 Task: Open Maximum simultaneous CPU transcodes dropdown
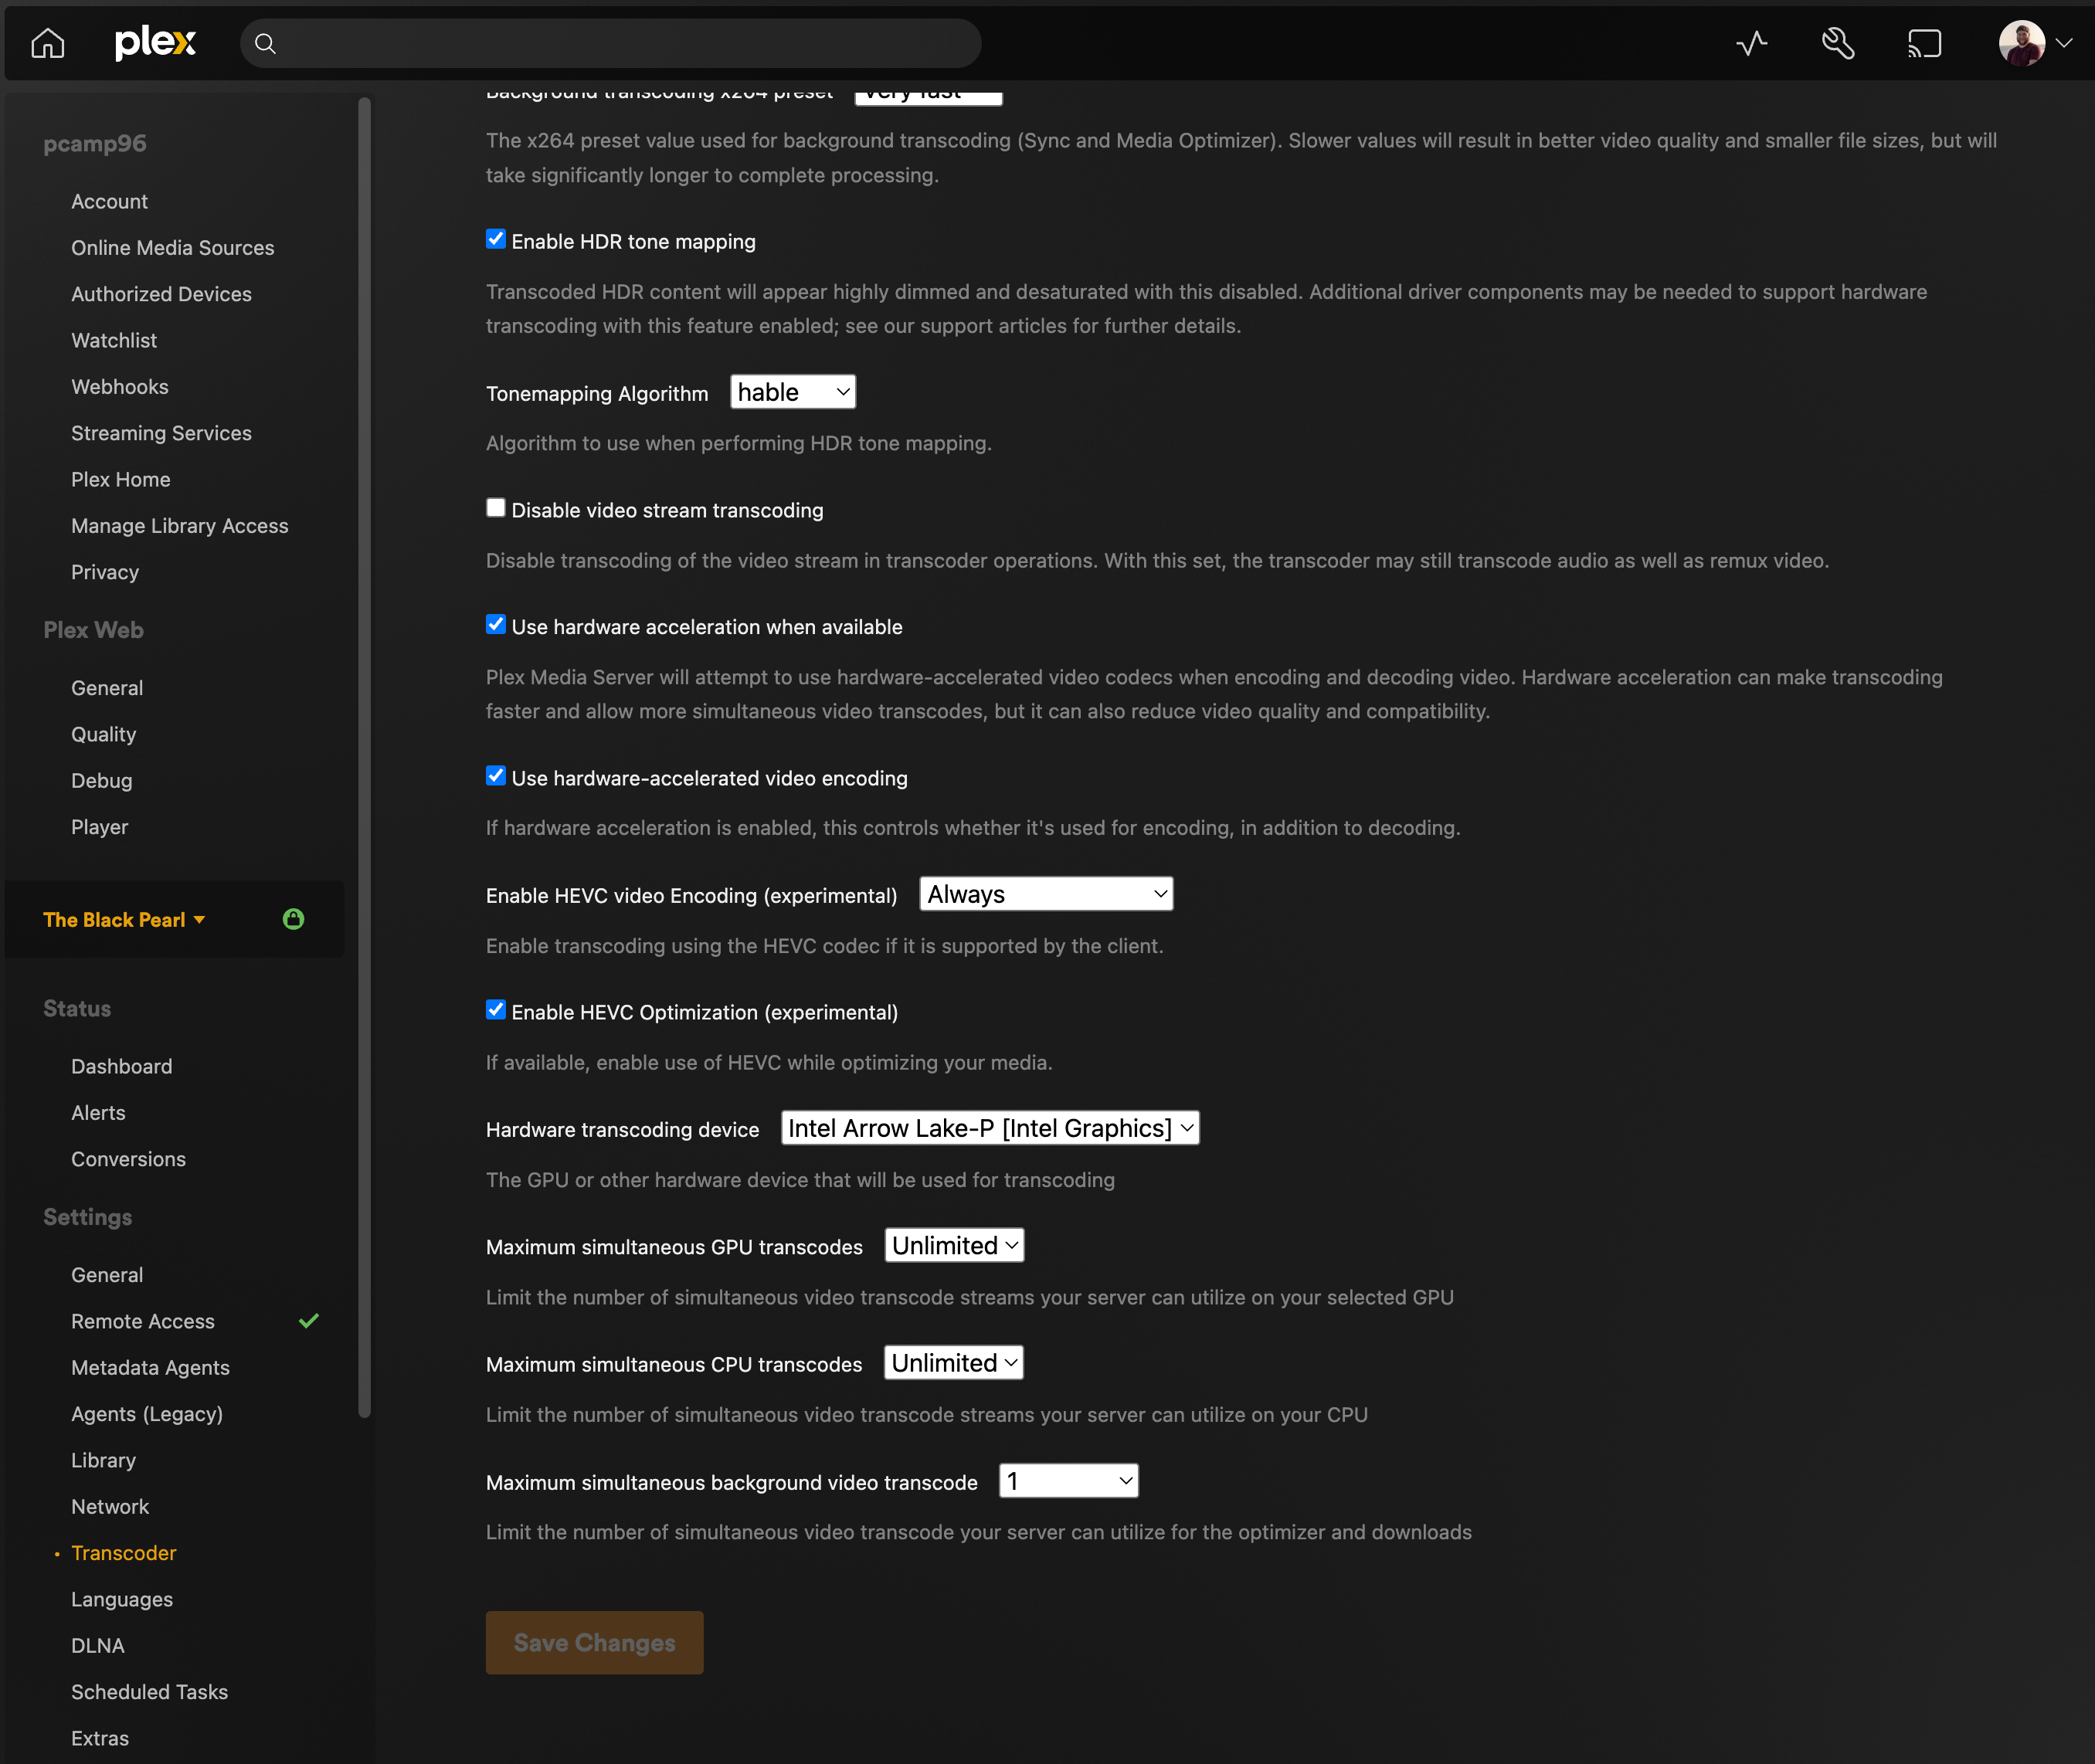954,1363
